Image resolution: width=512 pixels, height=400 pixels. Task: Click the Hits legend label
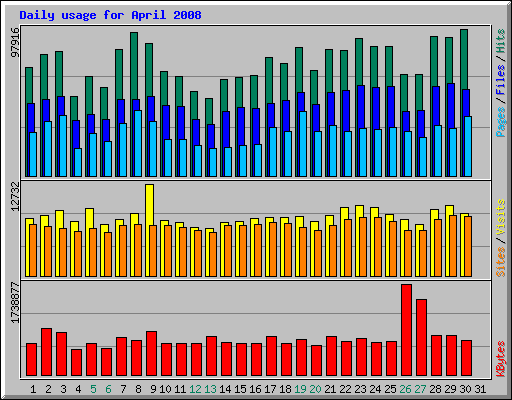point(501,41)
